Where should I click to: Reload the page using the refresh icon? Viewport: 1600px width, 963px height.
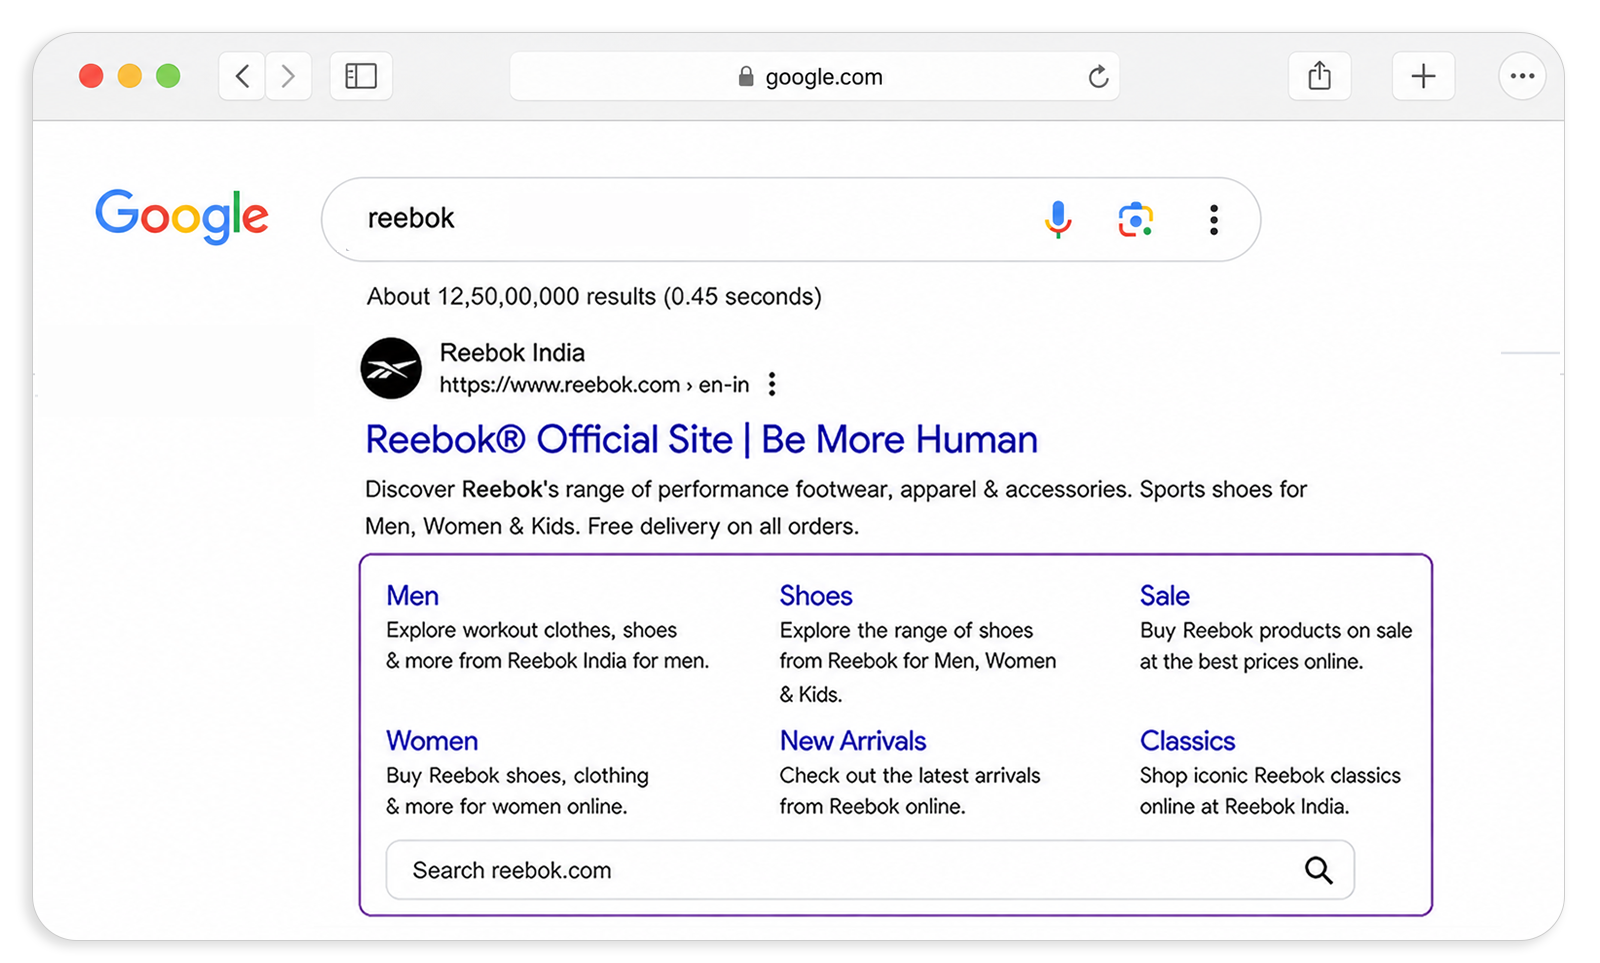[1098, 77]
